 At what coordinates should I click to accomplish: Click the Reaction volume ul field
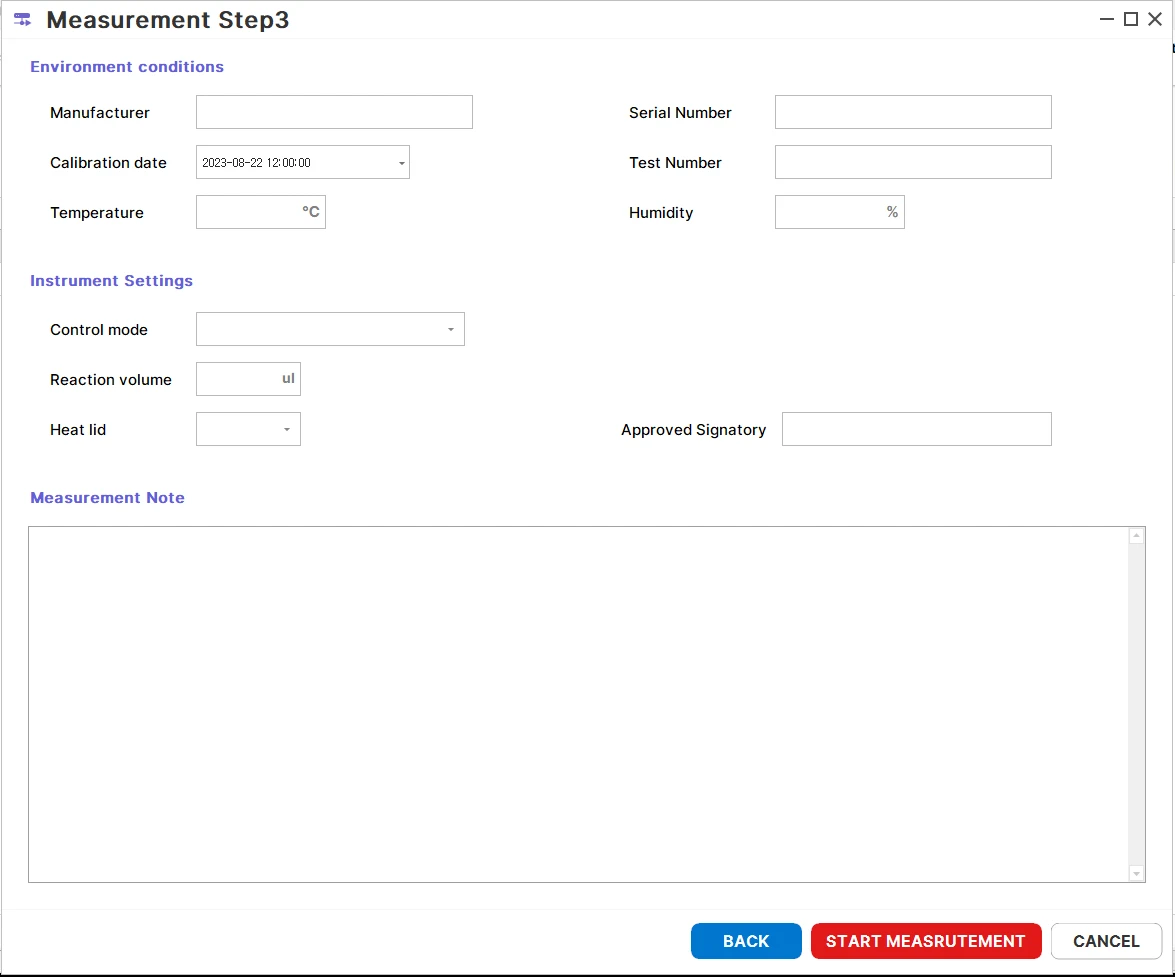[x=248, y=379]
